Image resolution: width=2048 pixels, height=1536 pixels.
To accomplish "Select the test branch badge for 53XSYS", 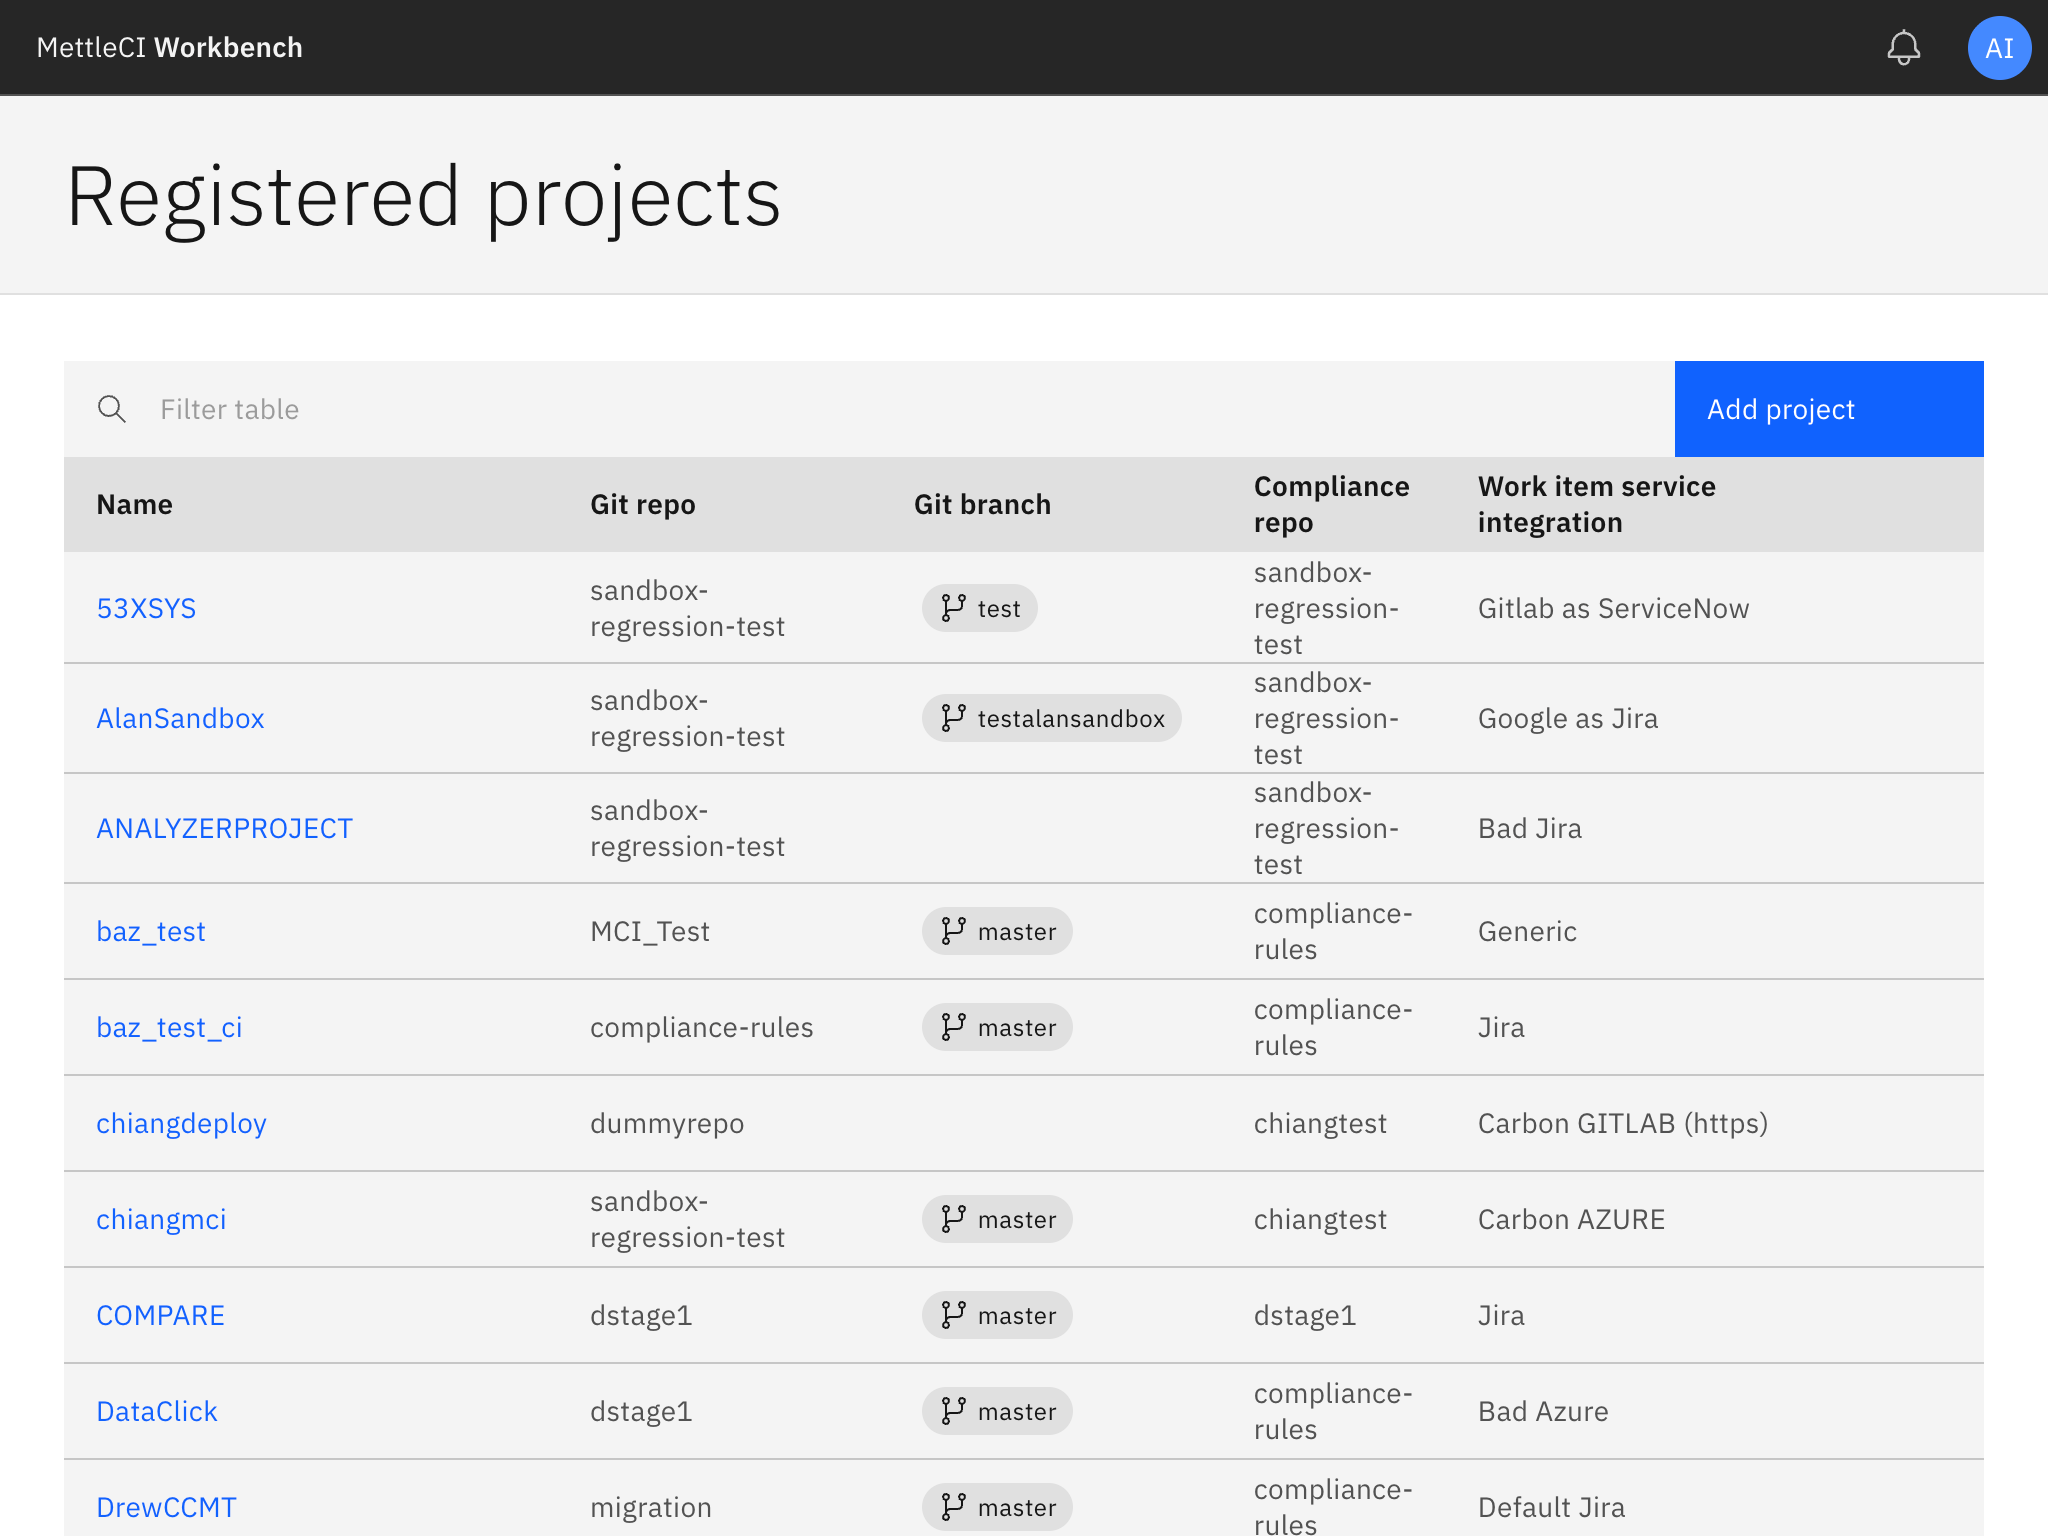I will point(980,607).
